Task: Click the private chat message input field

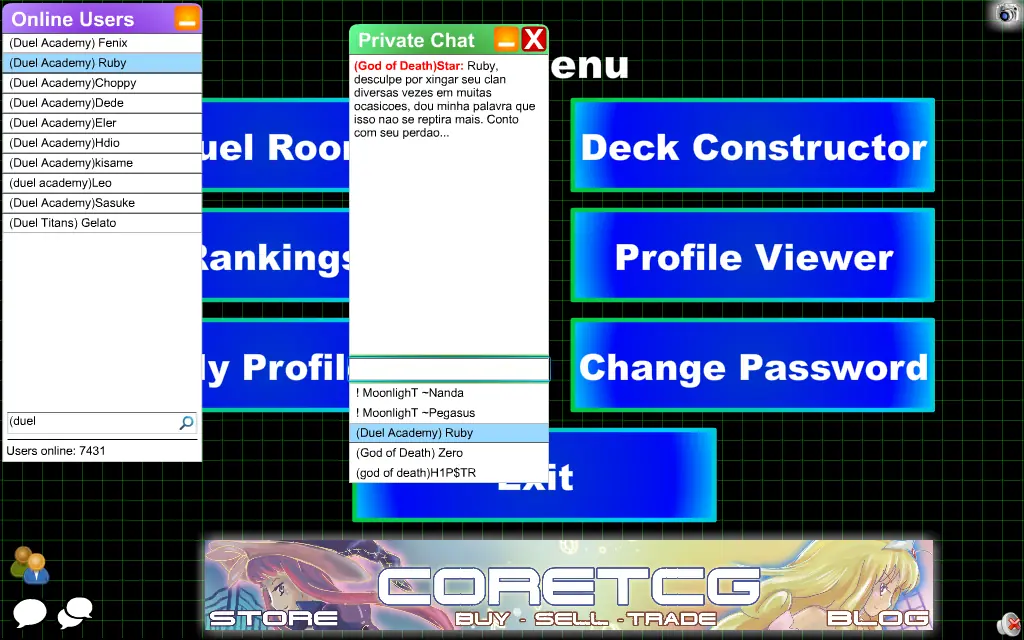Action: (449, 369)
